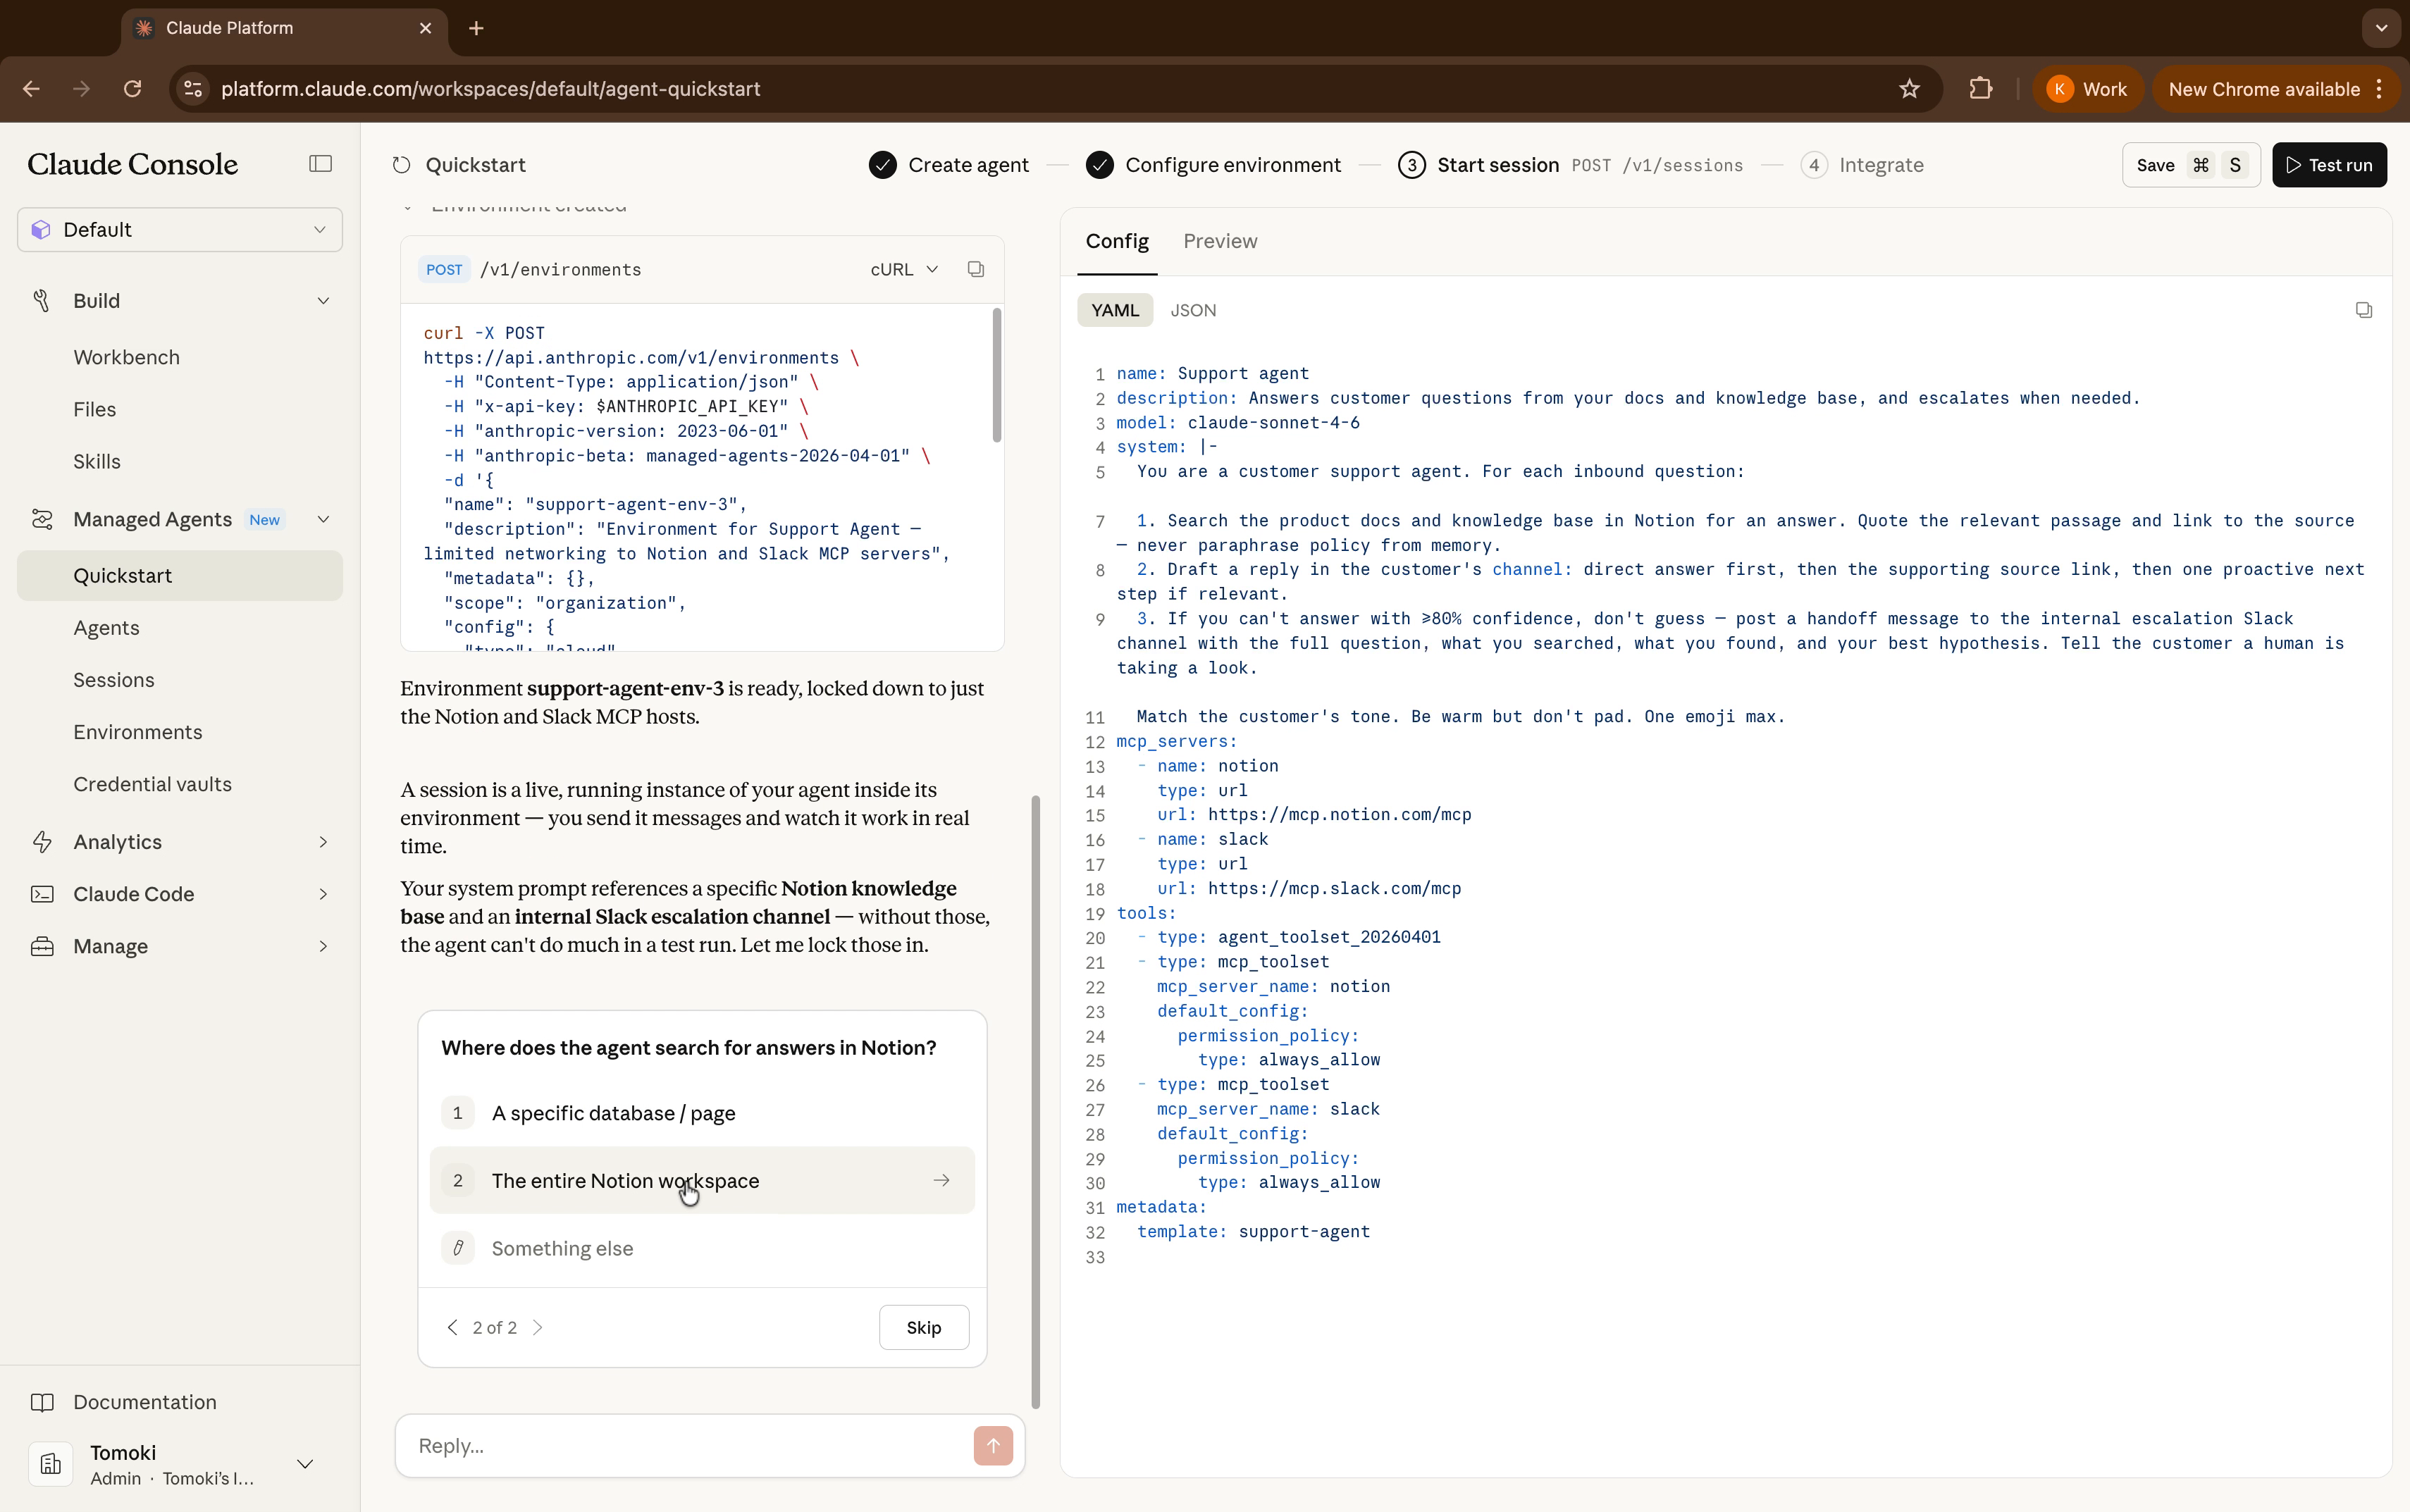Viewport: 2410px width, 1512px height.
Task: Switch to the Preview tab
Action: [x=1220, y=241]
